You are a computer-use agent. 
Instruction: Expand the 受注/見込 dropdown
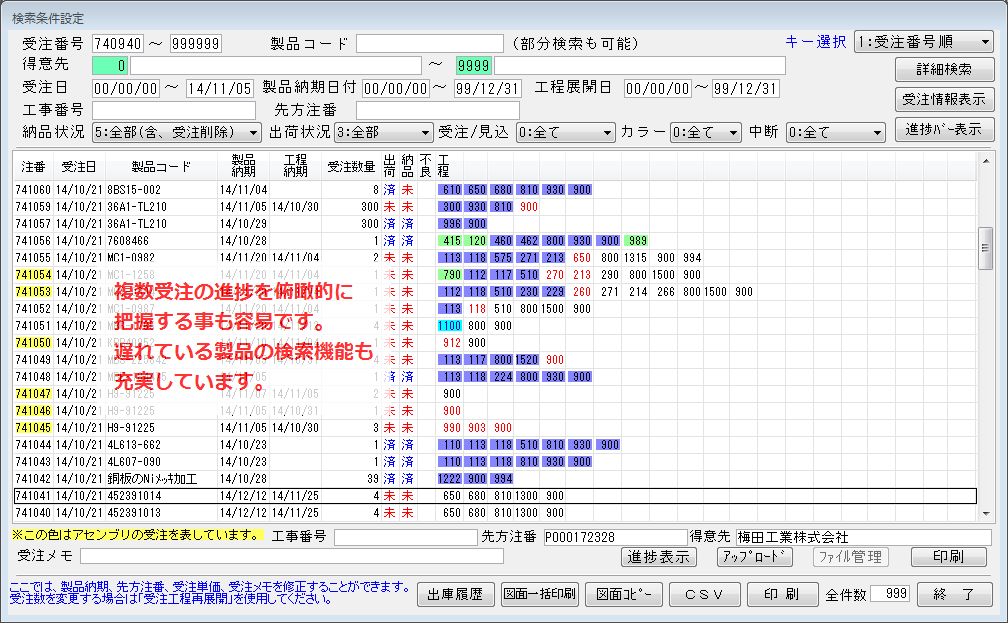pyautogui.click(x=565, y=132)
